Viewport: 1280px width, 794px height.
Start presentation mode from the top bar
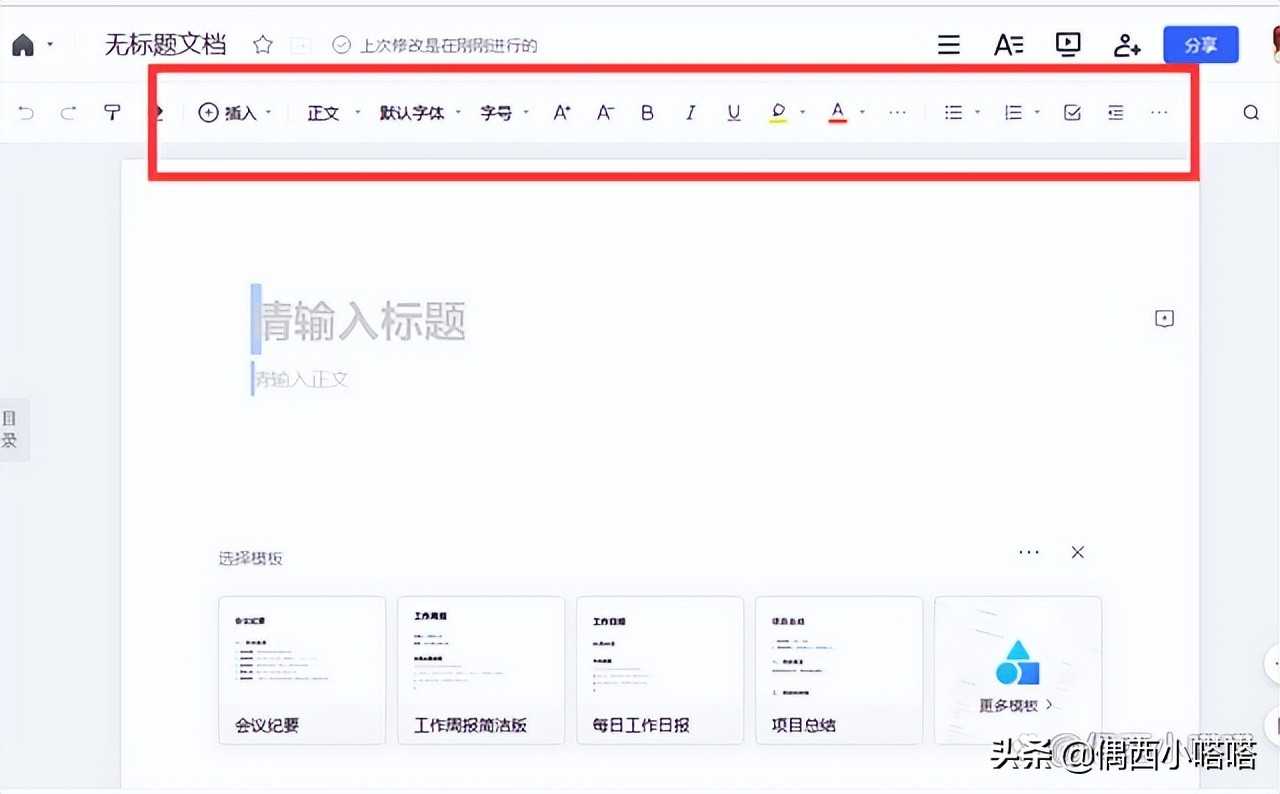pos(1068,44)
